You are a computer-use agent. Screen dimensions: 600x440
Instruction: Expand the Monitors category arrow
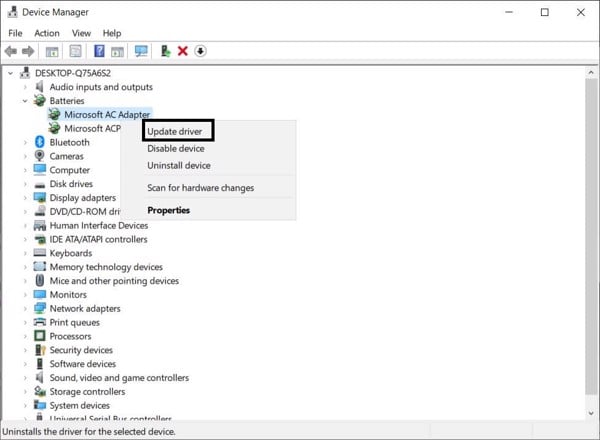[25, 295]
